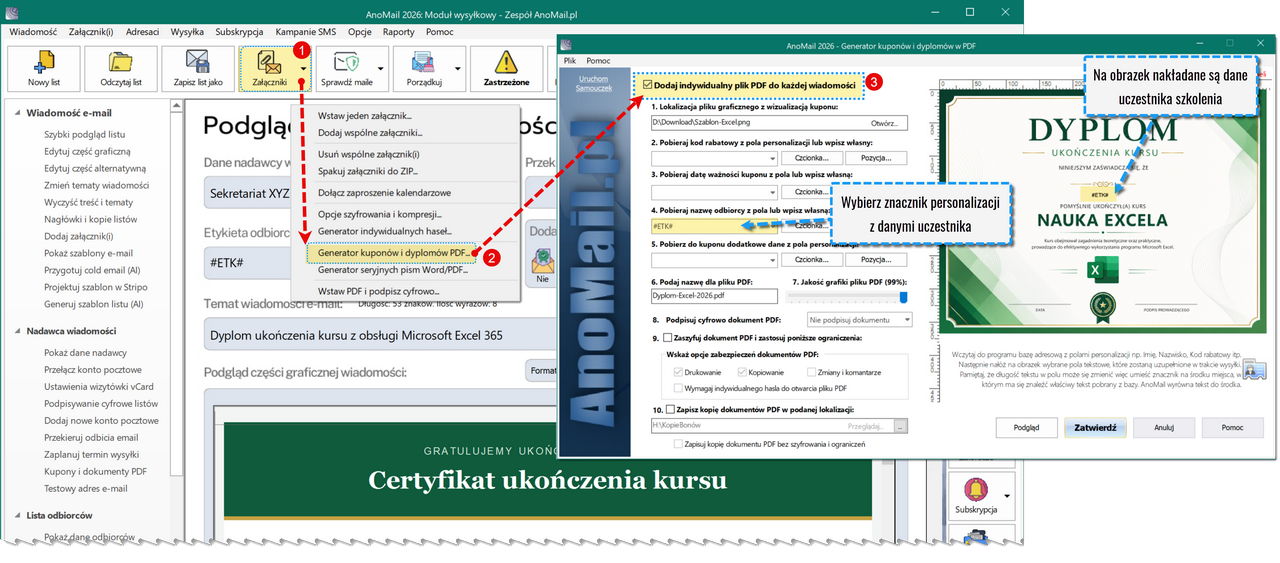The image size is (1280, 563).
Task: Toggle 'Zapisuj kopię dokumentu PDF bez szyfrowania' checkbox
Action: (678, 443)
